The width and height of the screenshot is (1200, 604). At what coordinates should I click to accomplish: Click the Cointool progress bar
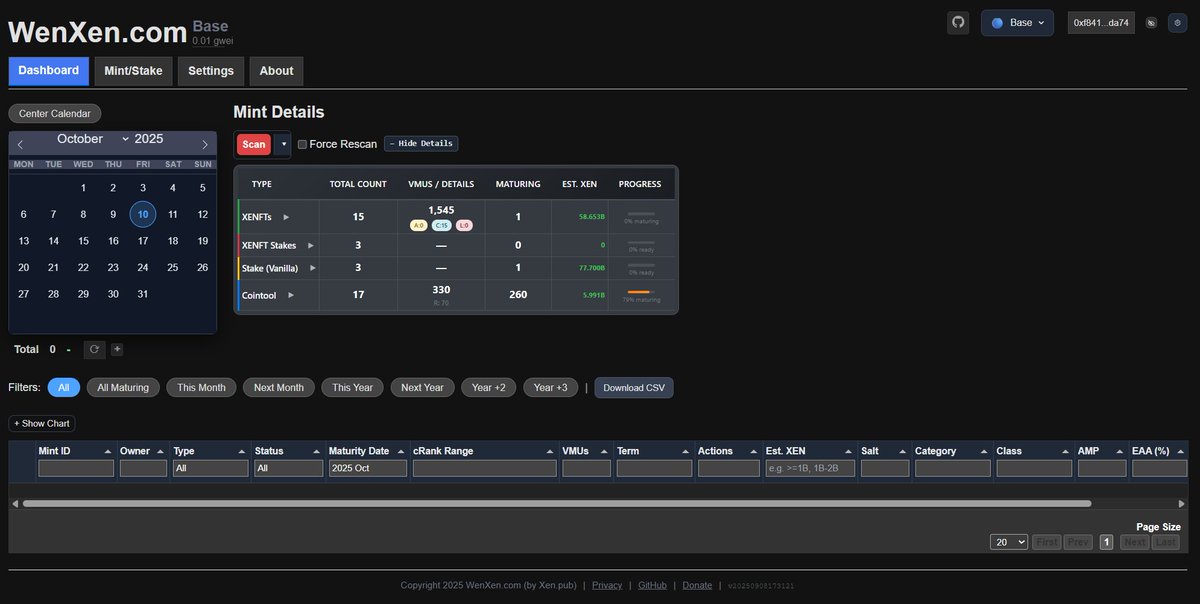point(641,292)
